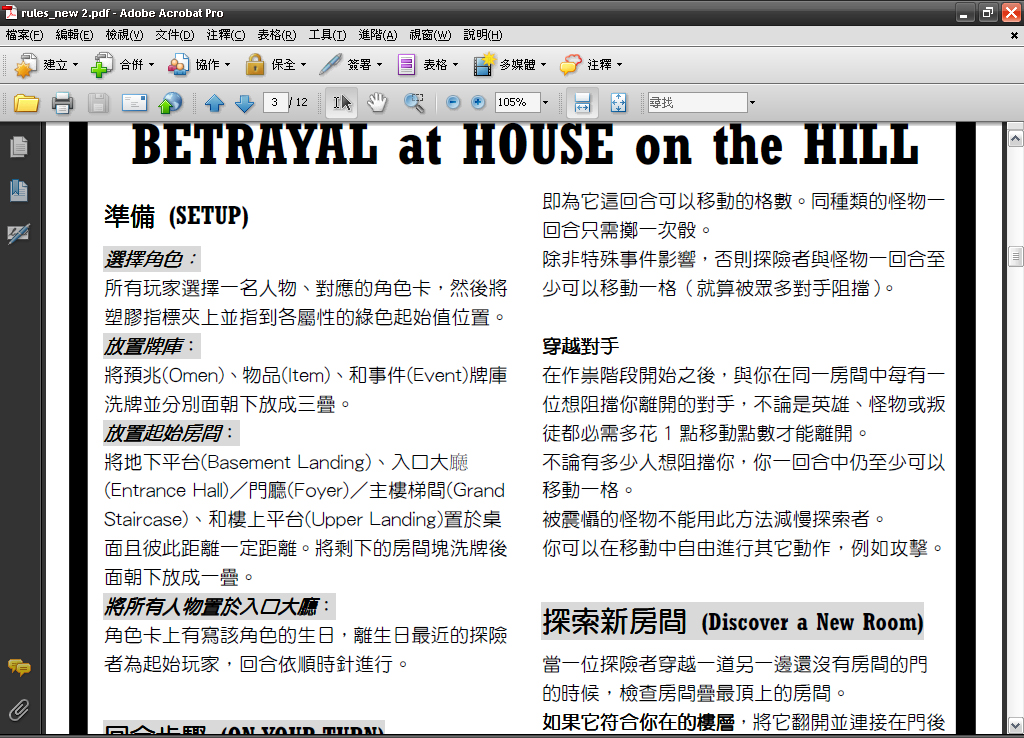This screenshot has height=738, width=1024.
Task: Click the zoom percentage field showing 105%
Action: [x=517, y=102]
